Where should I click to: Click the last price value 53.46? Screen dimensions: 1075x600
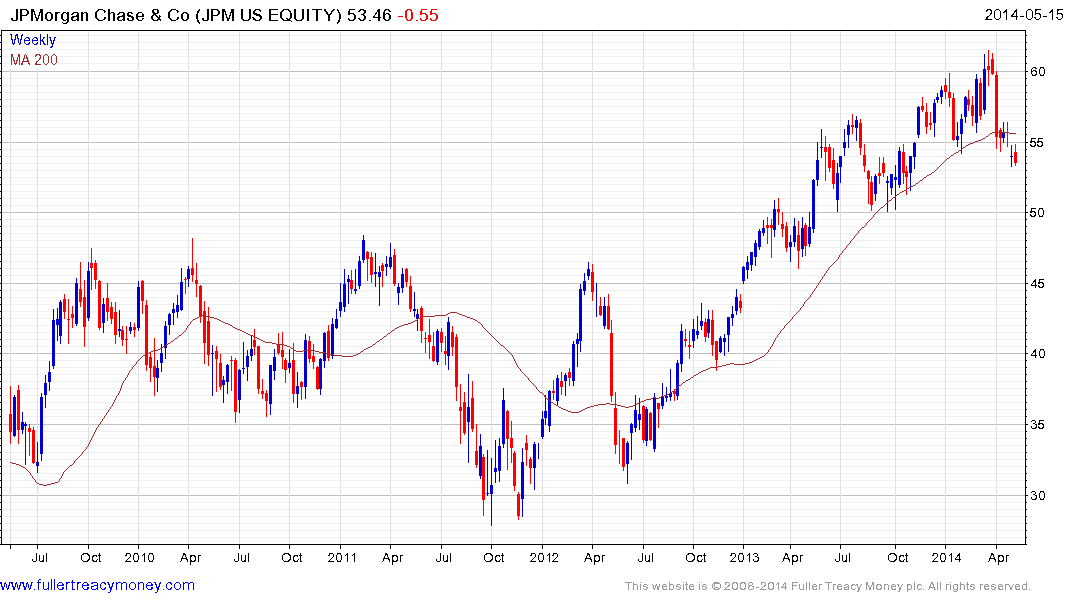[369, 15]
